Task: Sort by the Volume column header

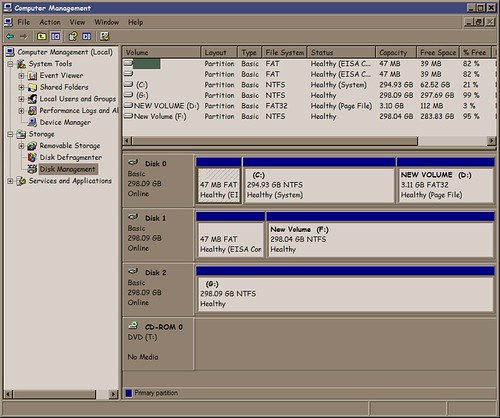Action: pos(162,52)
